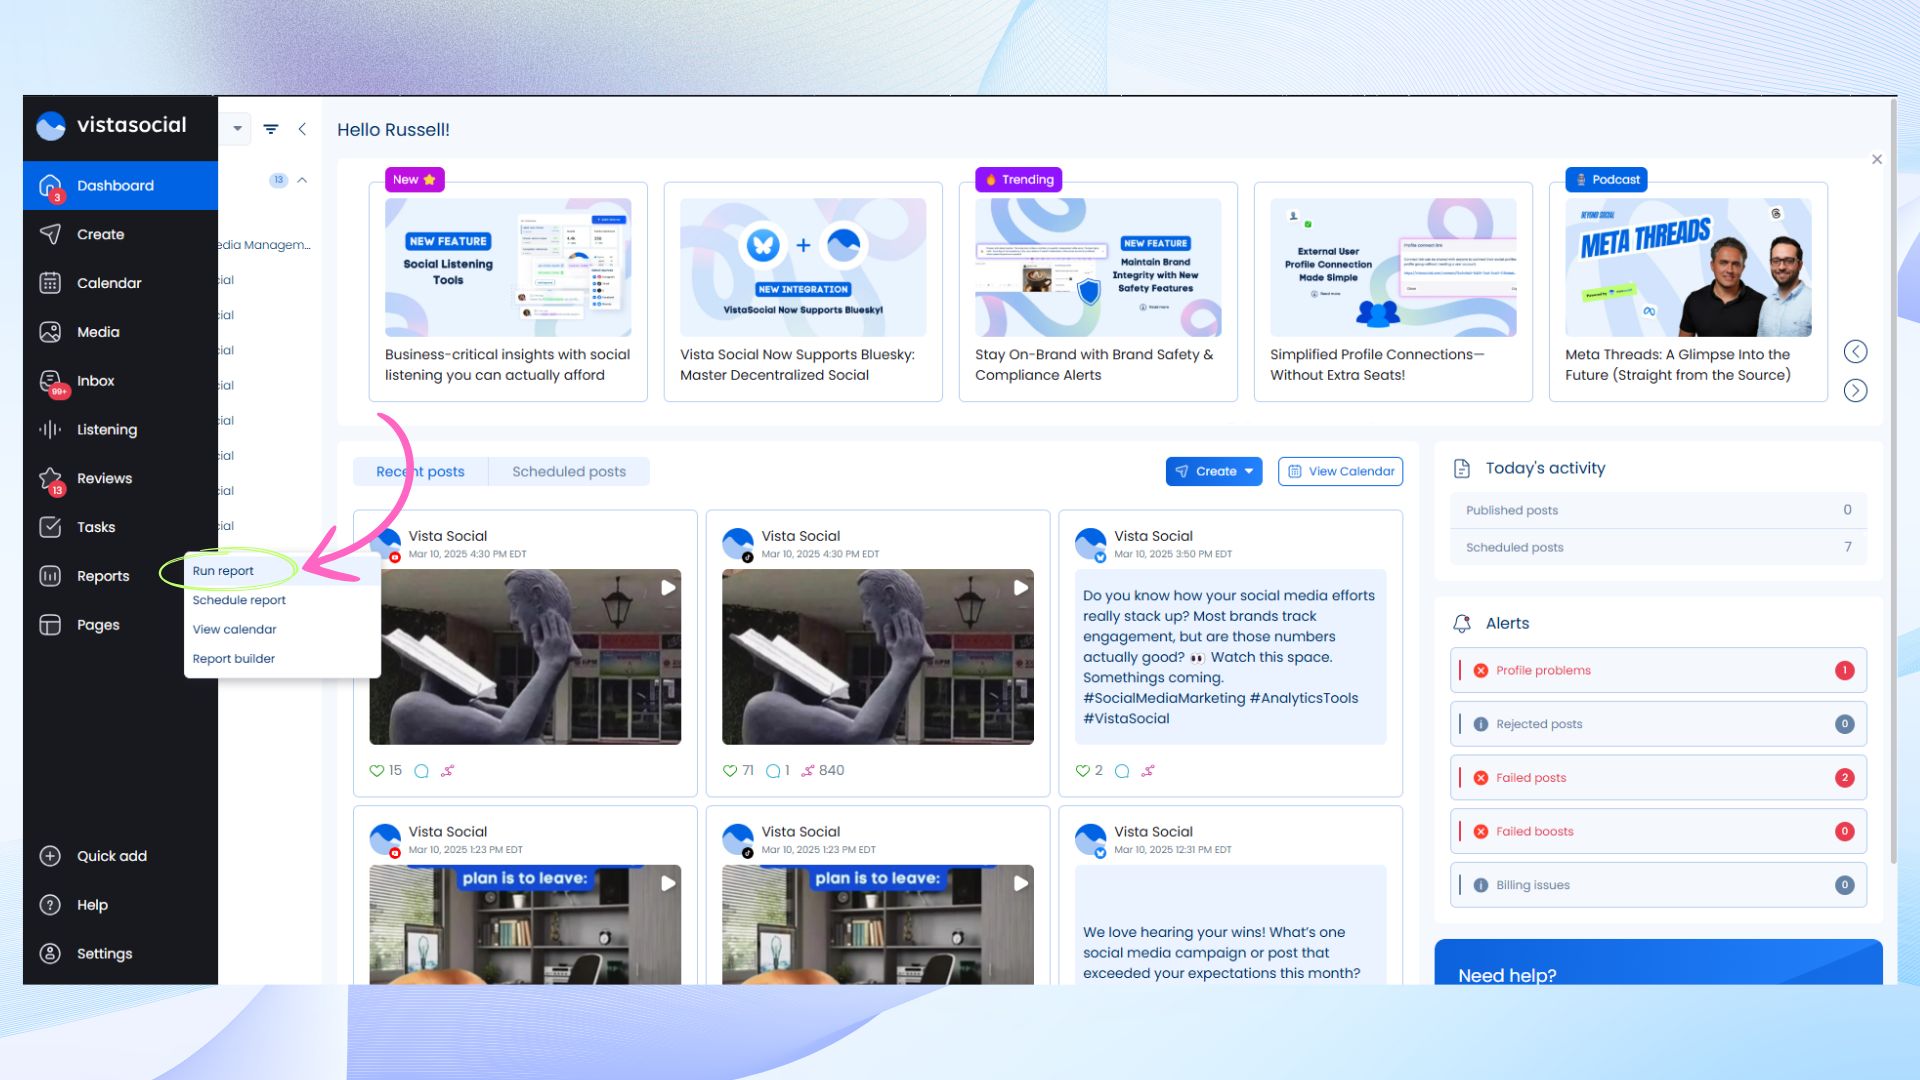Play the first Vista Social video
The image size is (1920, 1080).
(x=668, y=588)
